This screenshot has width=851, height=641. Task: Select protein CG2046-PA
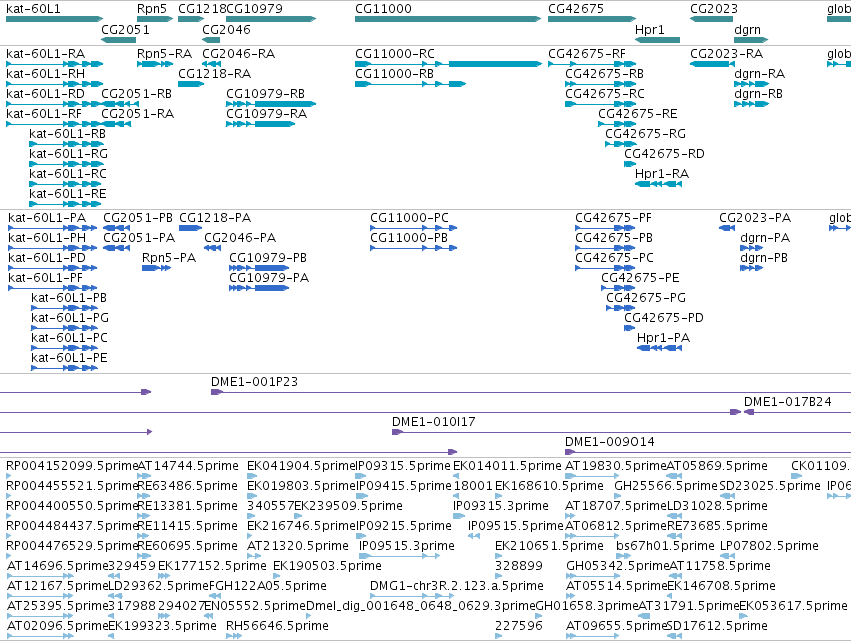[213, 248]
